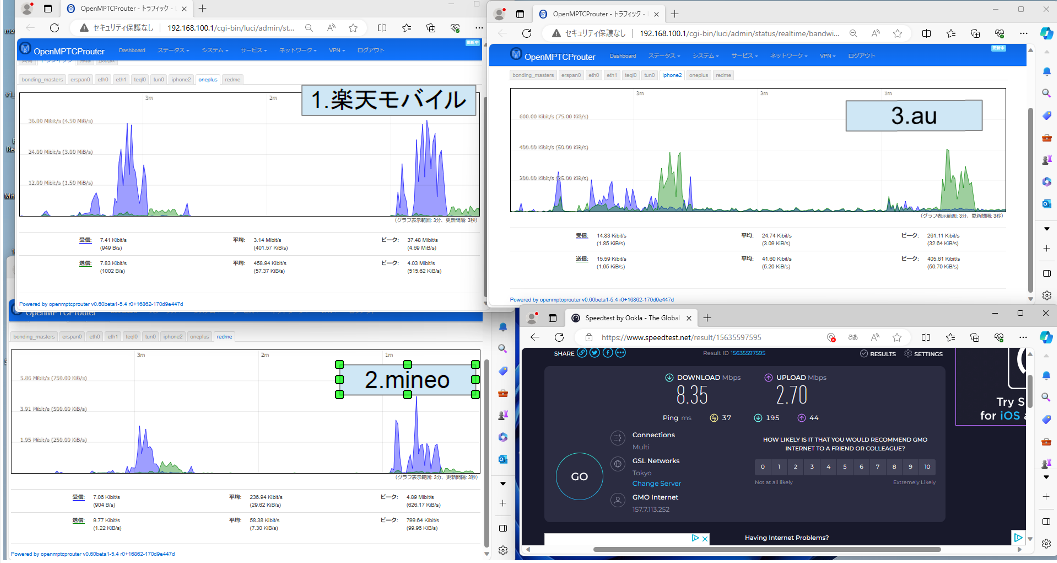Close the Speedtest by Ookla tab
Image resolution: width=1057 pixels, height=563 pixels.
688,318
